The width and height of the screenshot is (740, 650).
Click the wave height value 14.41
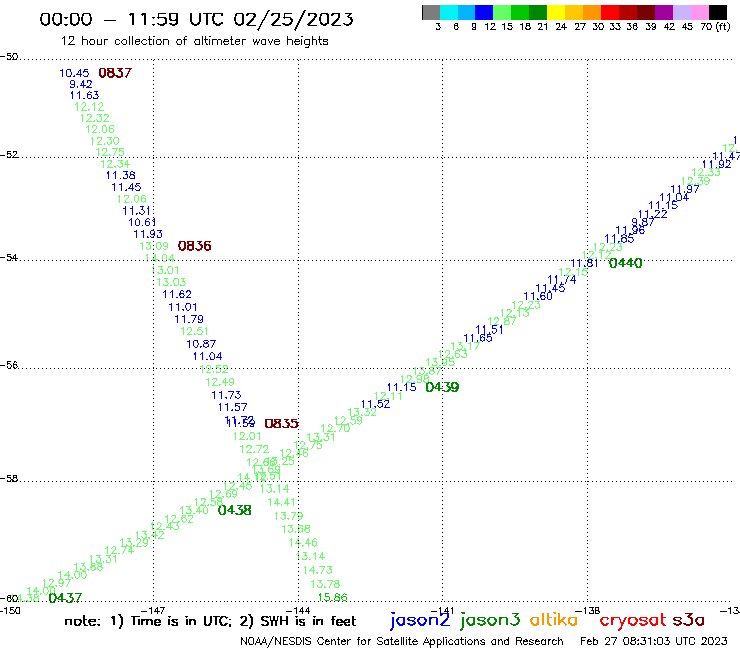coord(281,502)
